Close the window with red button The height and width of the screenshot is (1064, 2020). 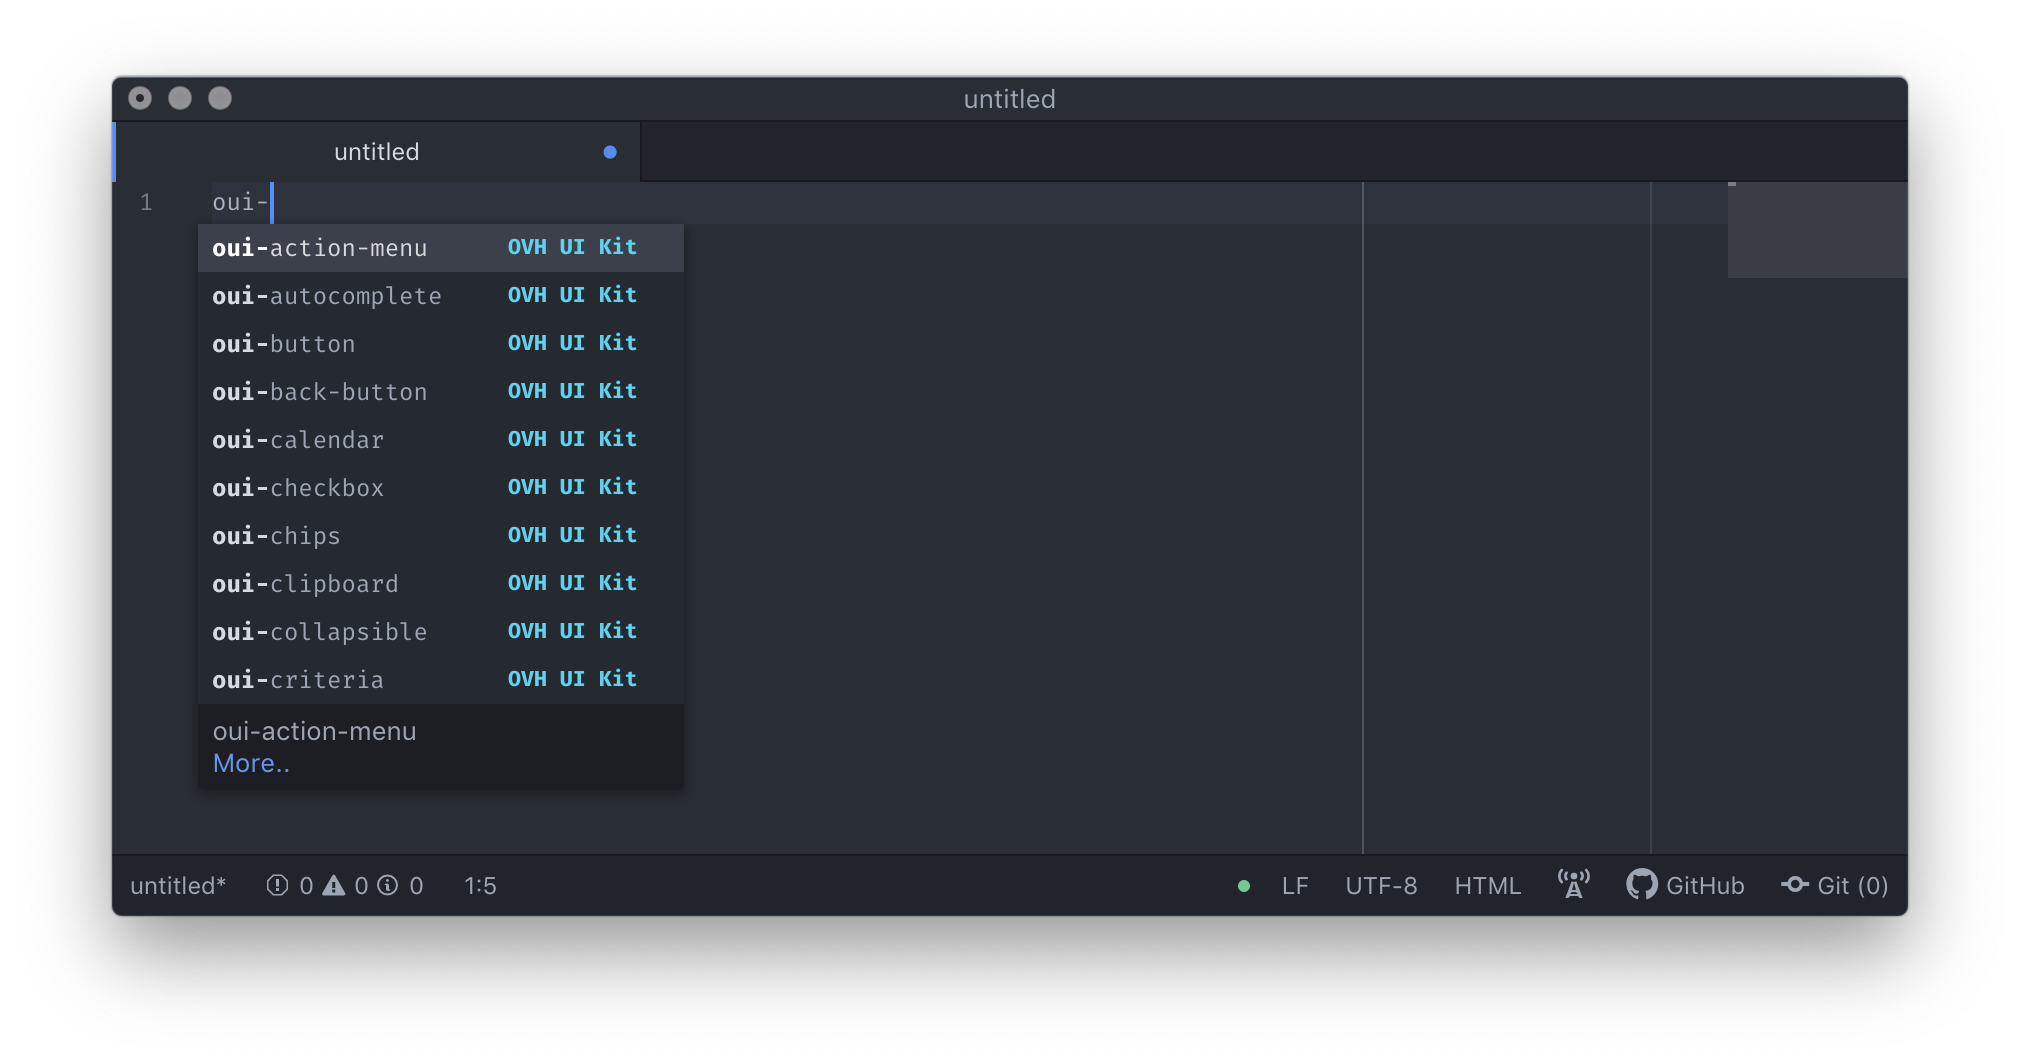[140, 98]
